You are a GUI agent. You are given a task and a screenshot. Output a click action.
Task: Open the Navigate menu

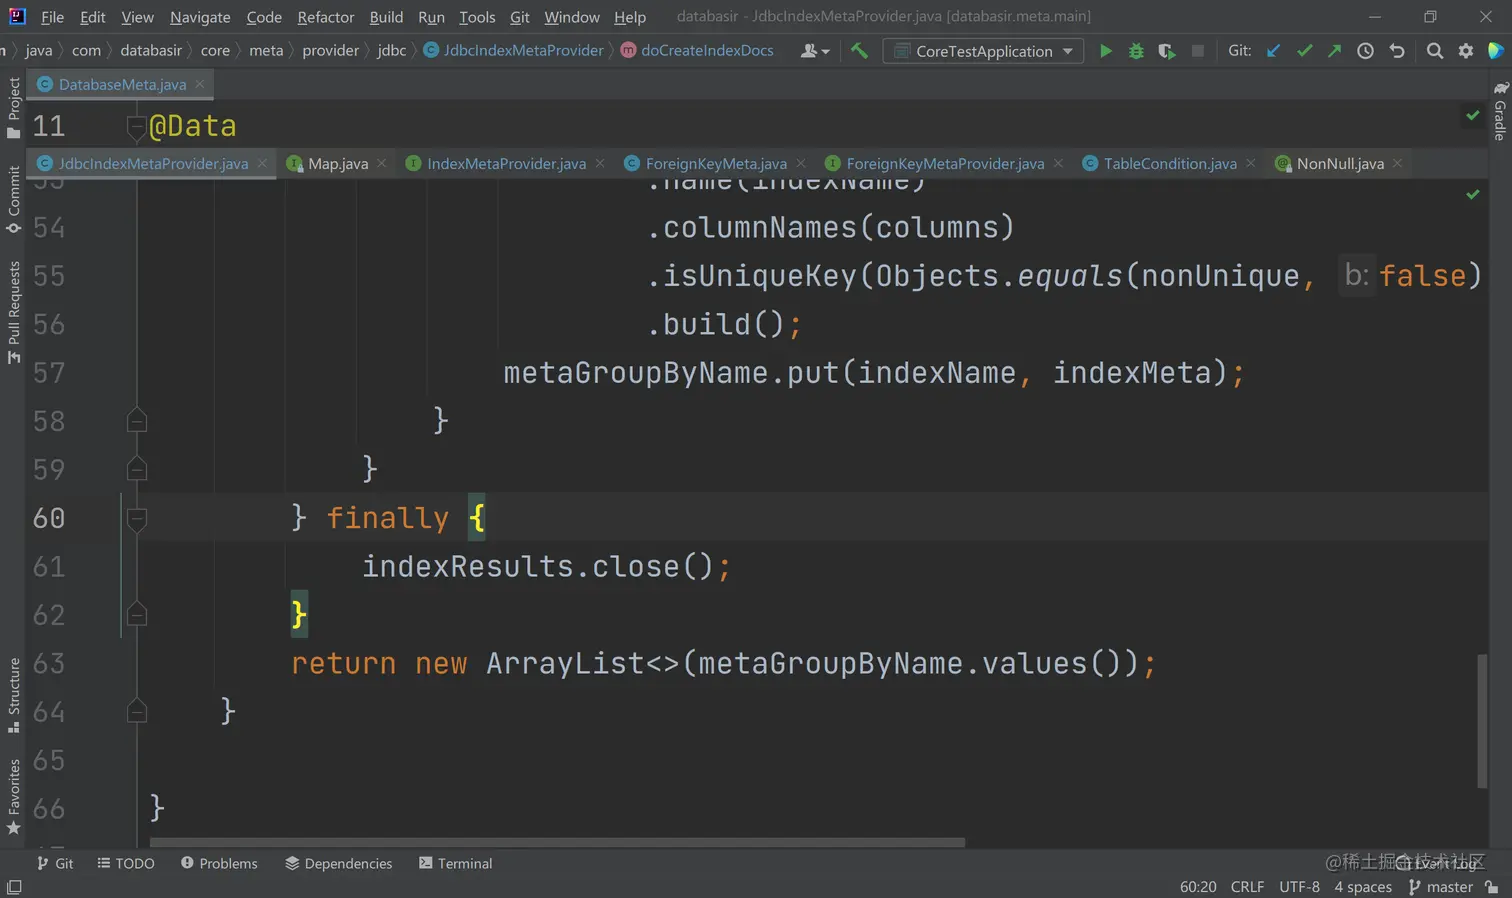point(200,17)
